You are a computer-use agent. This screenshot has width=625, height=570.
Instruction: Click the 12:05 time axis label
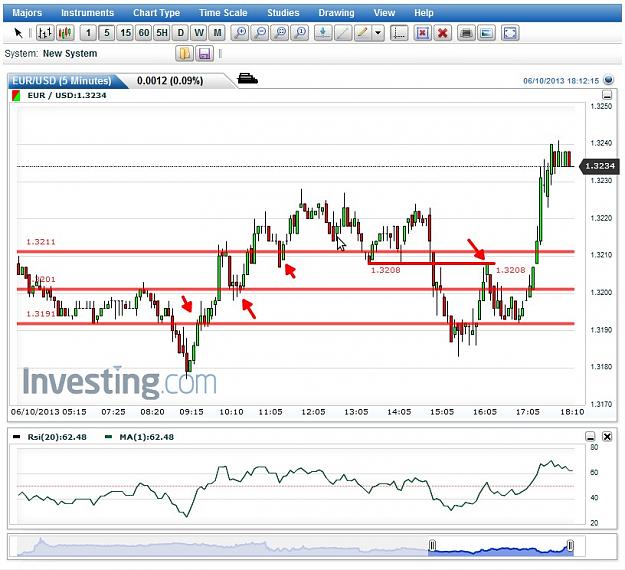click(313, 412)
